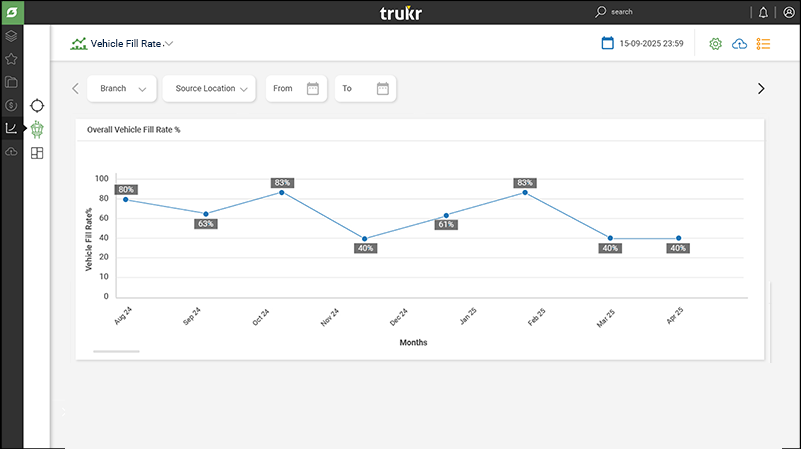Open the Source Location filter dropdown
The image size is (801, 449).
209,89
